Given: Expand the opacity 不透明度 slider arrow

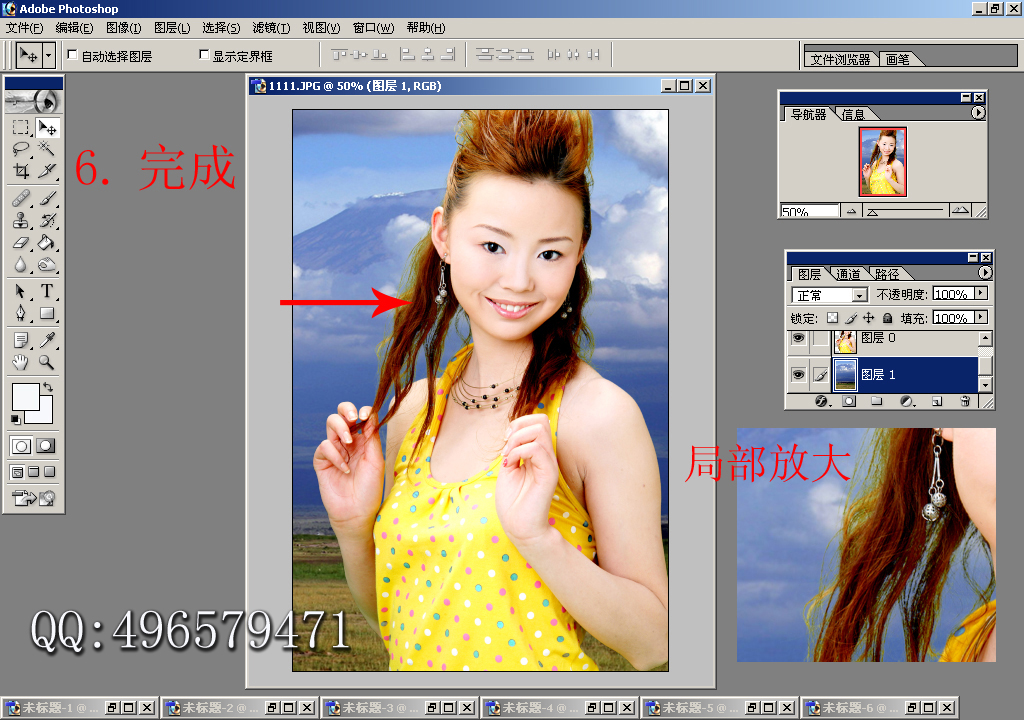Looking at the screenshot, I should [981, 293].
